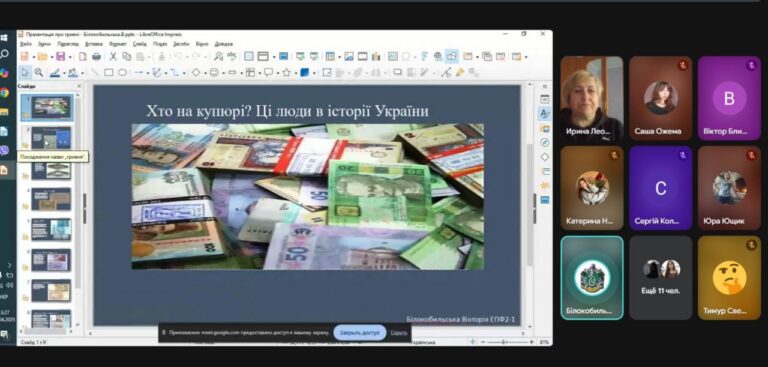Open the Формат menu
Image resolution: width=768 pixels, height=367 pixels.
[118, 44]
